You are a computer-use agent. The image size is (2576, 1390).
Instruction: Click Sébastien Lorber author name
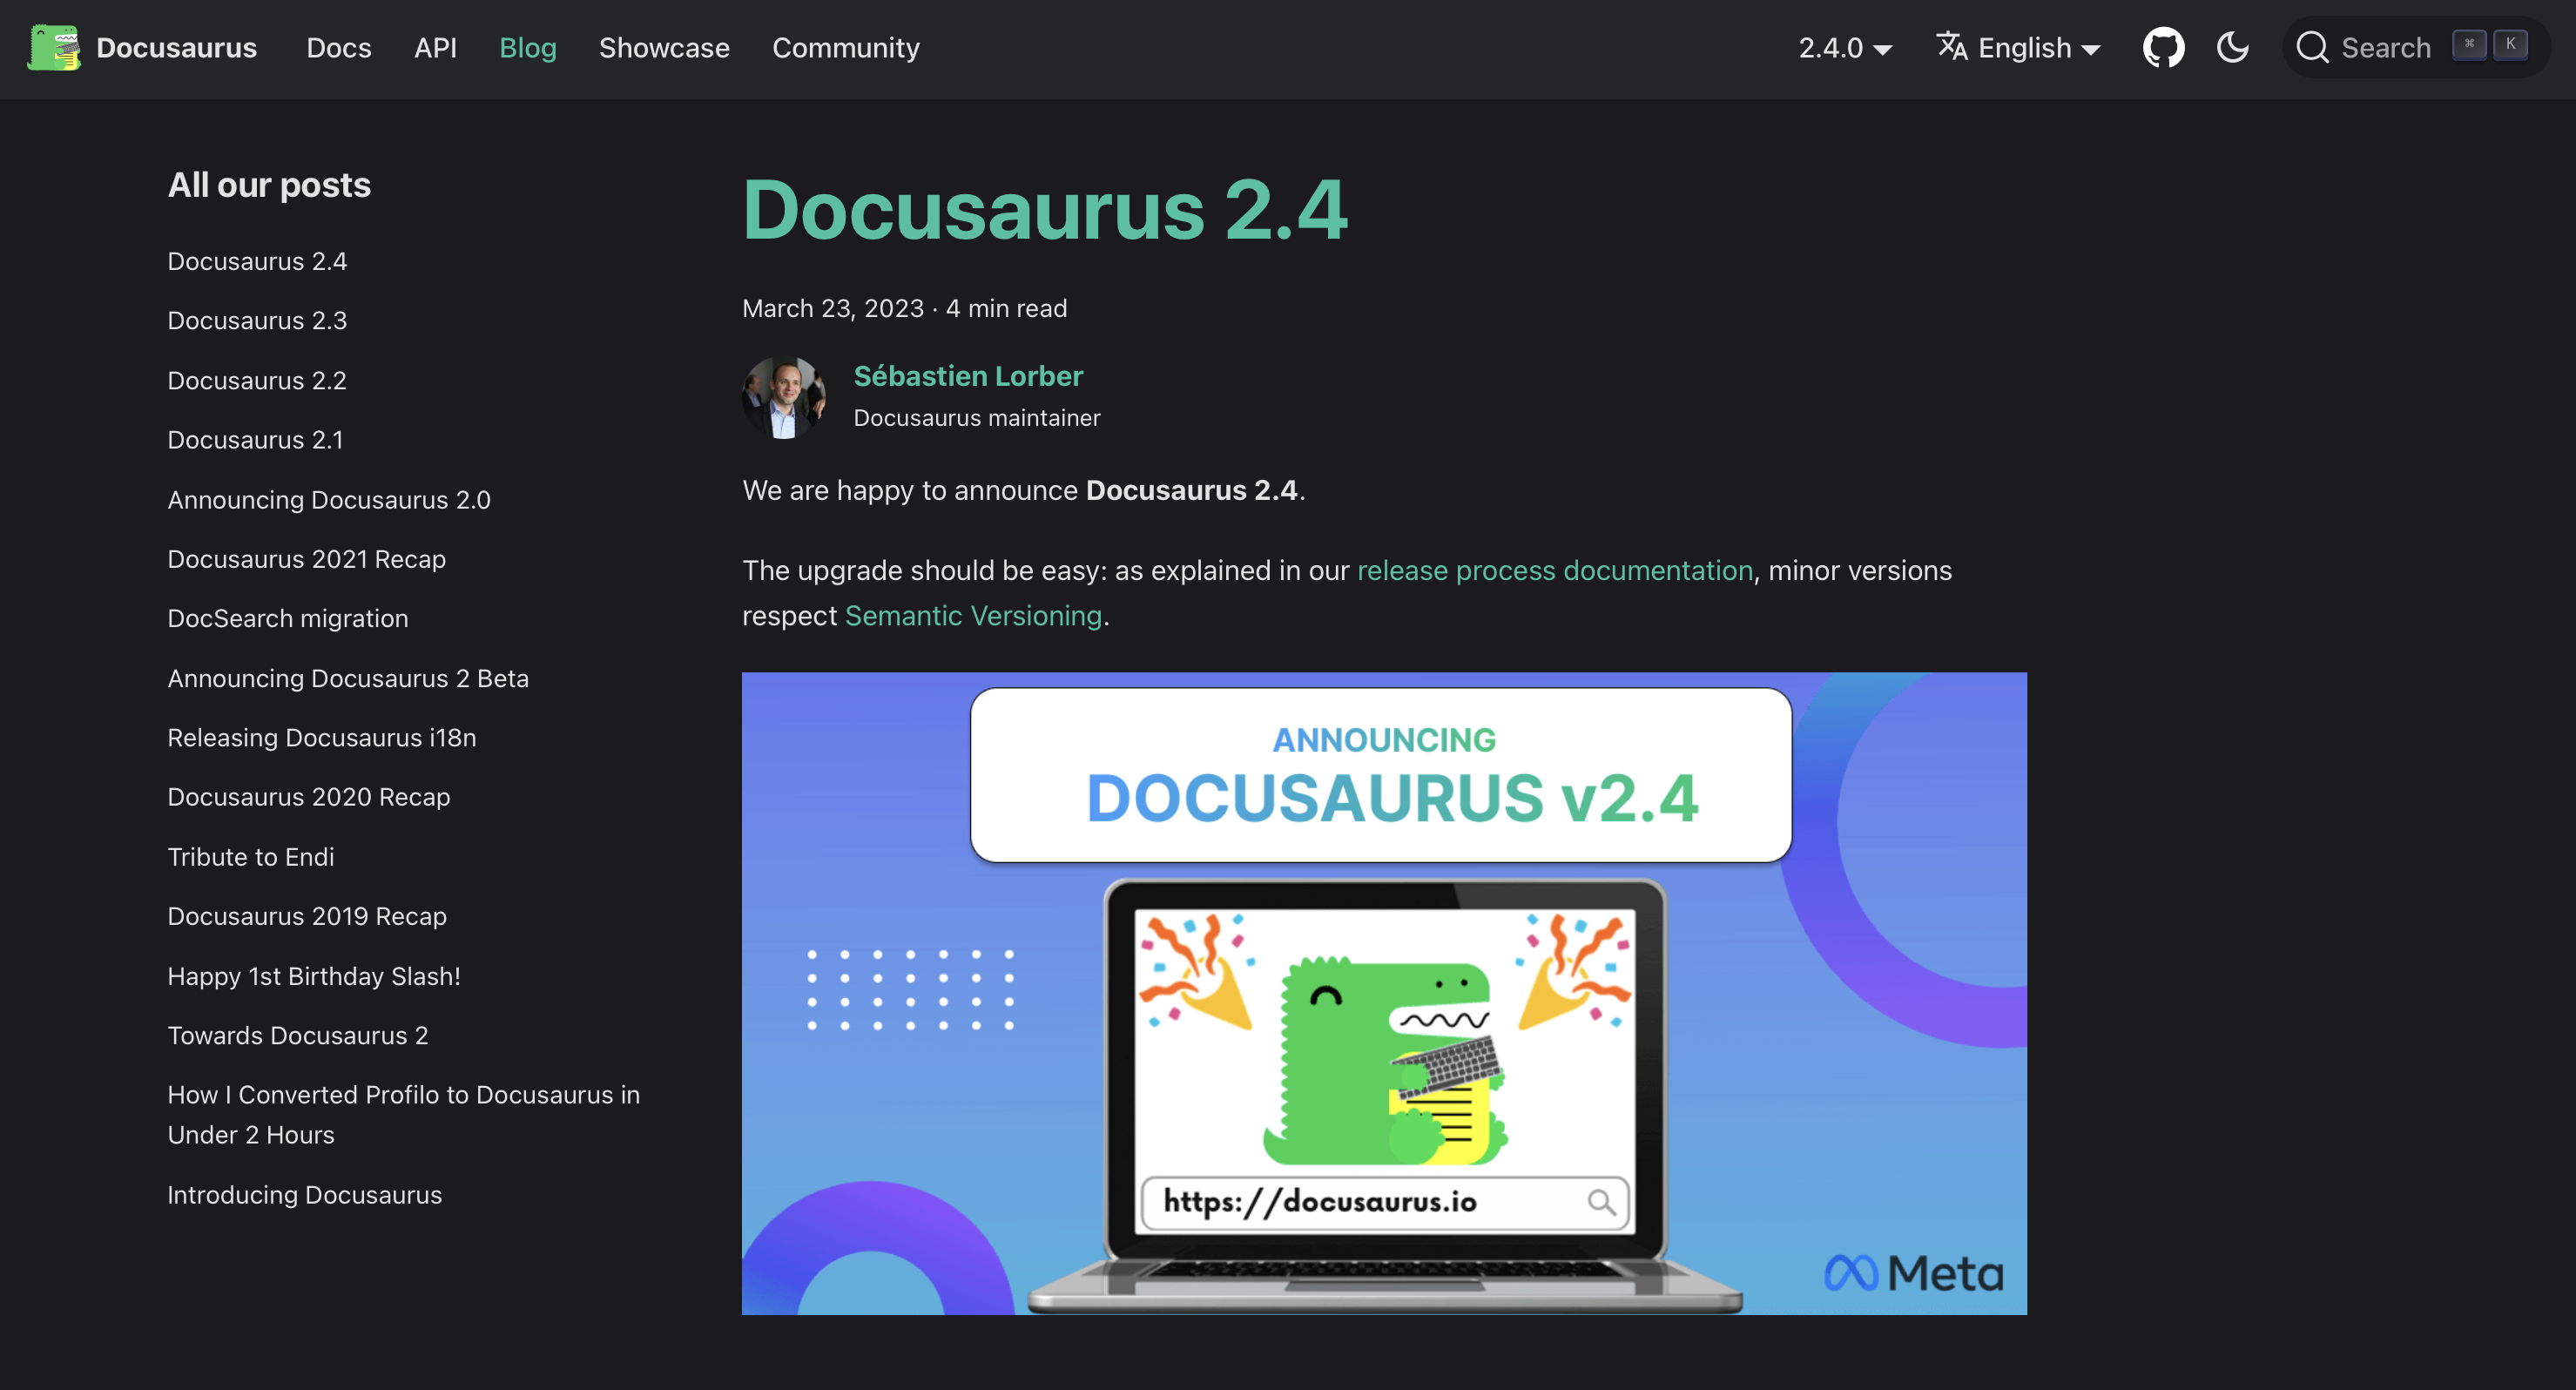pos(968,376)
